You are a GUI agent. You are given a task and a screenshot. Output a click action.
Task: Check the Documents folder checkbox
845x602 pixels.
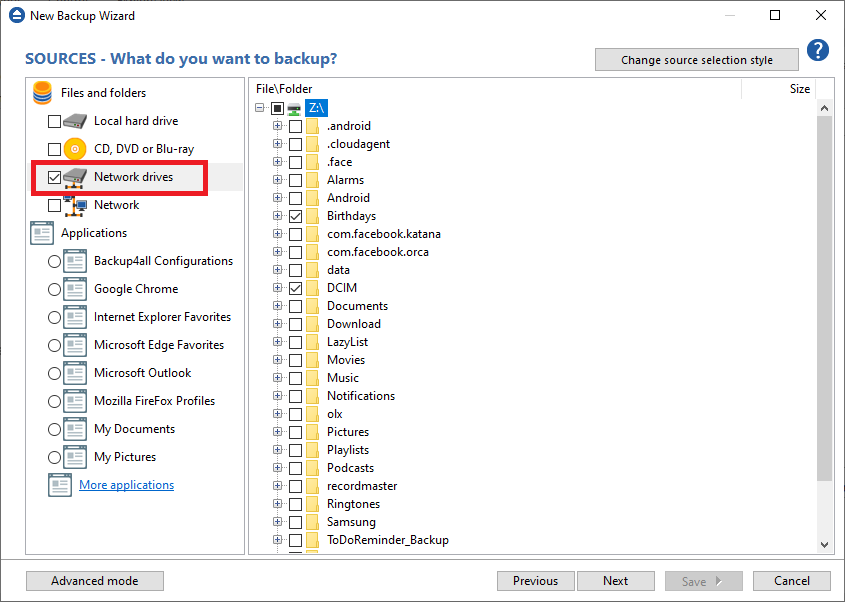click(x=295, y=307)
